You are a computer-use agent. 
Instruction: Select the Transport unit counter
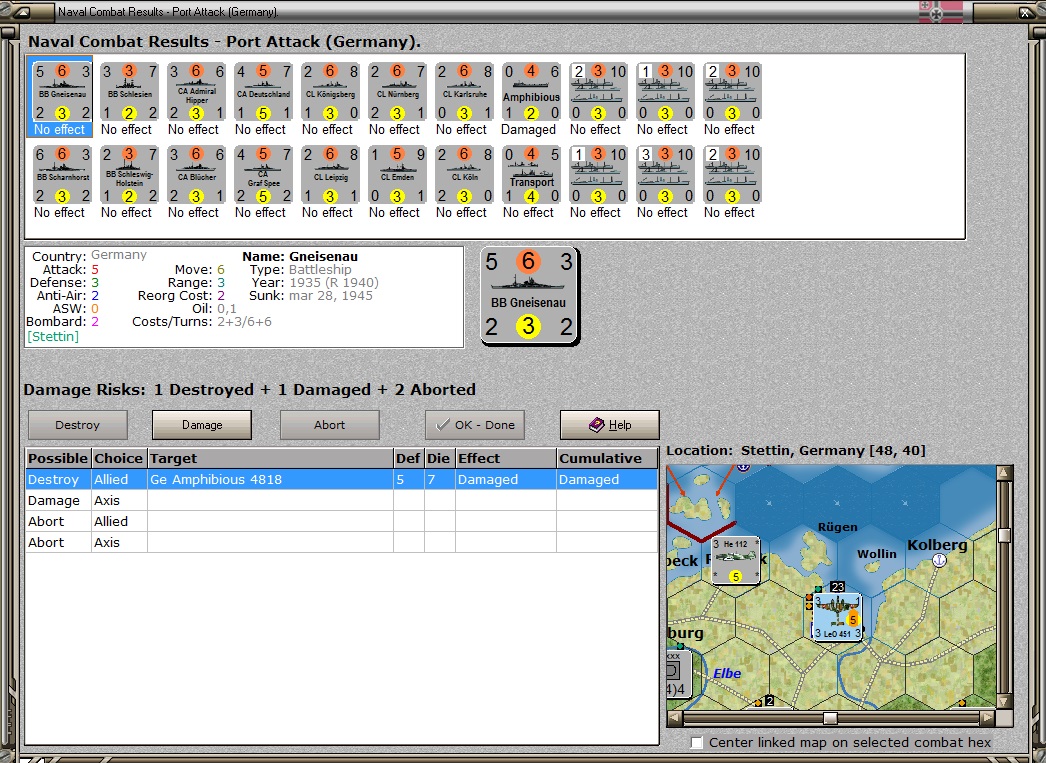532,175
